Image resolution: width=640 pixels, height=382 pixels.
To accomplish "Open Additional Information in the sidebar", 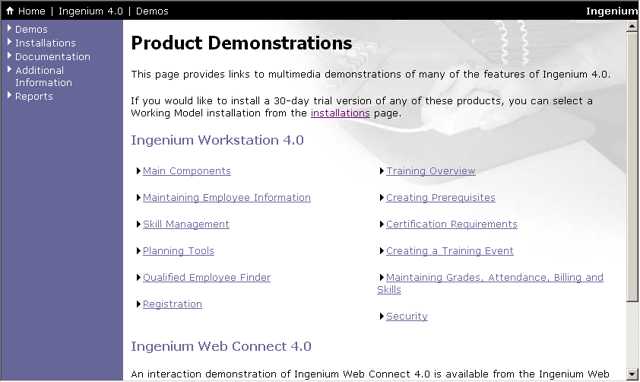I will click(x=44, y=76).
